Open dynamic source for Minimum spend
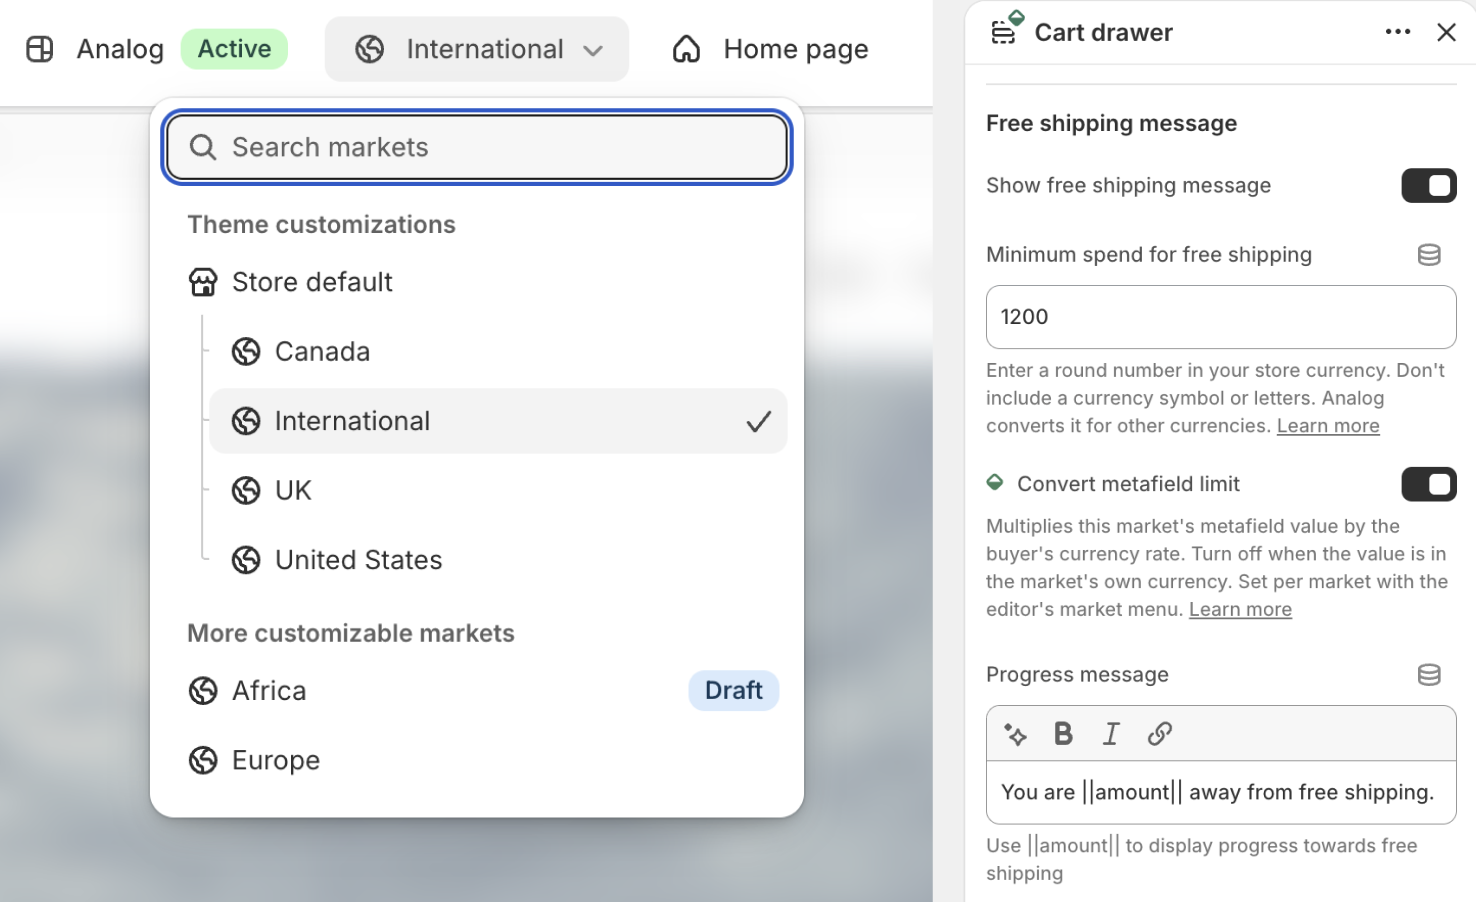This screenshot has height=902, width=1476. pyautogui.click(x=1429, y=255)
